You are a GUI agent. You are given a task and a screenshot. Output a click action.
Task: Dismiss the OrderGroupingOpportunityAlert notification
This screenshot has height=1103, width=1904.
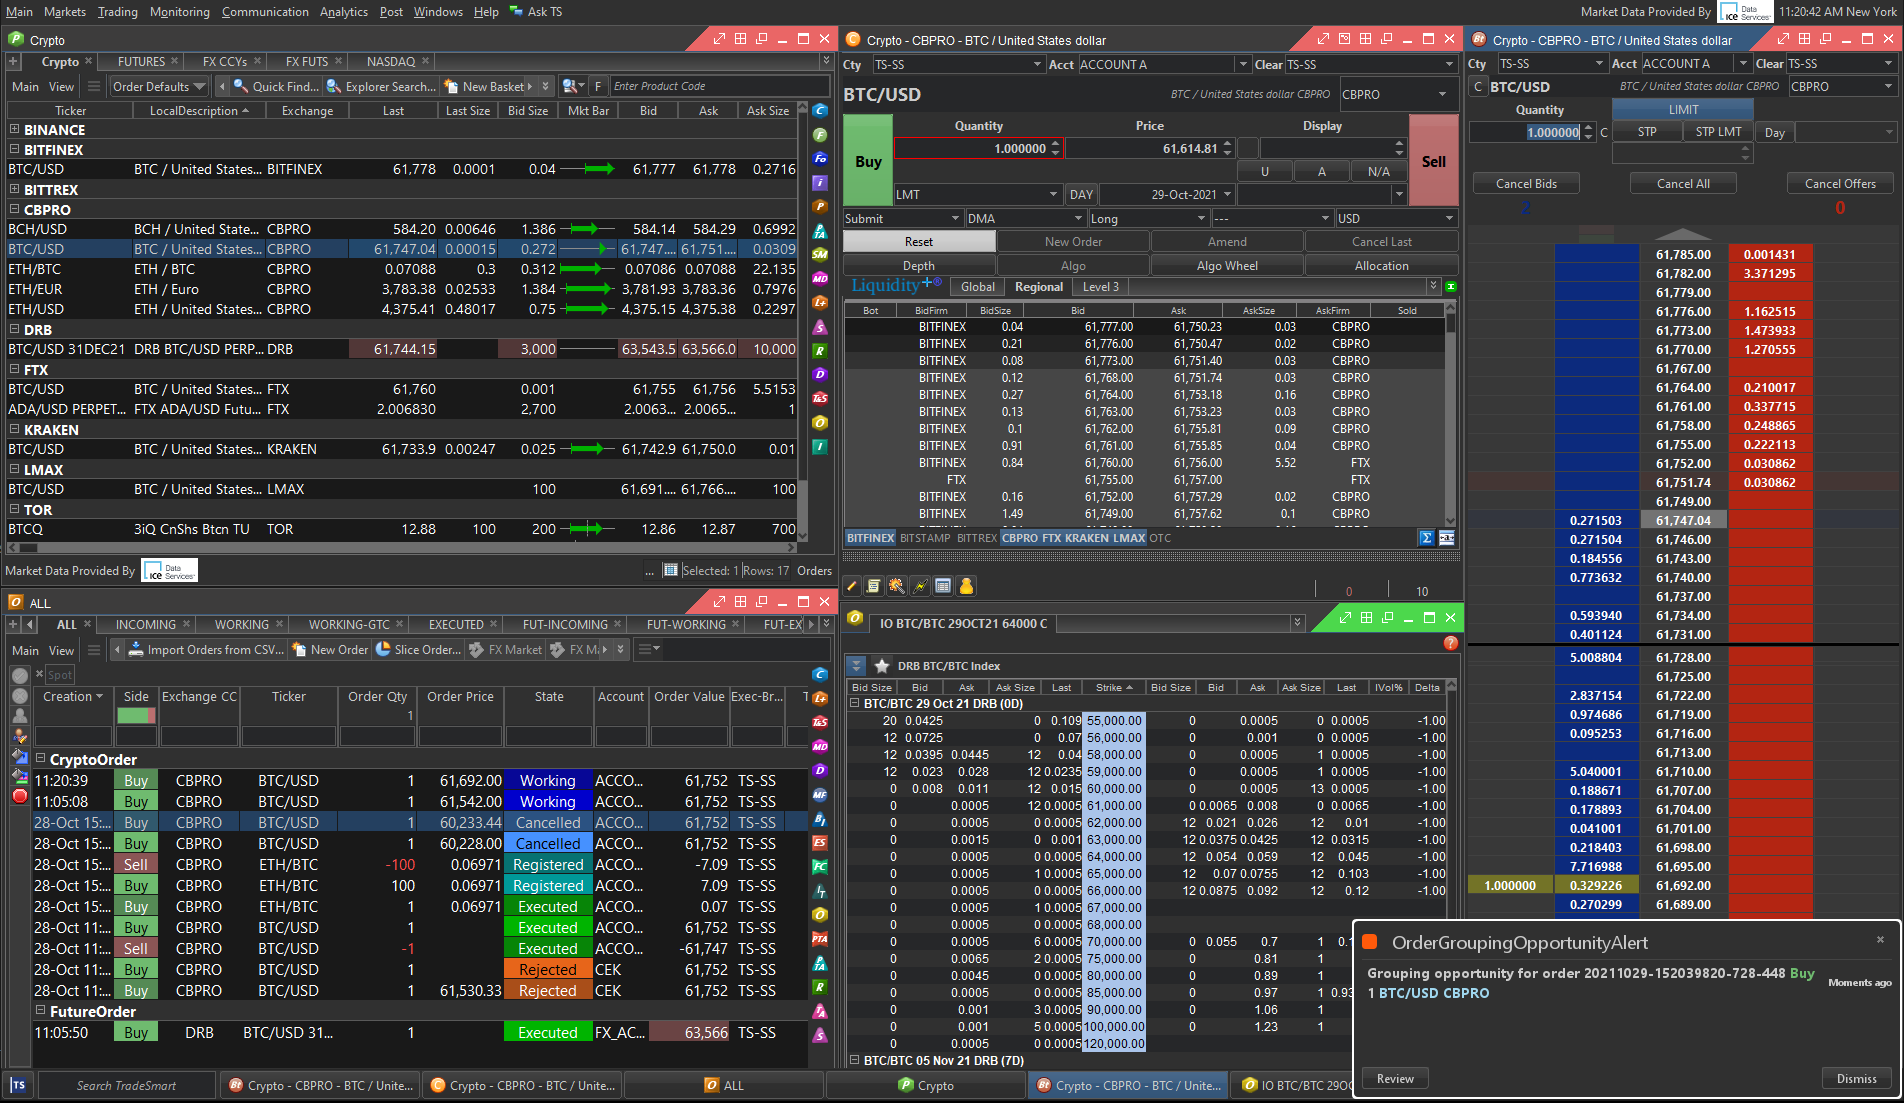click(x=1856, y=1079)
